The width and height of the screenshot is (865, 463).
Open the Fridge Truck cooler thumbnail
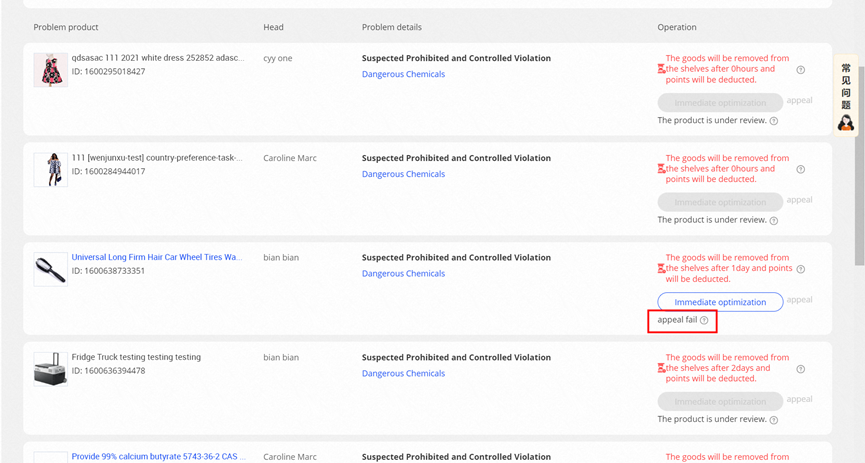coord(50,369)
